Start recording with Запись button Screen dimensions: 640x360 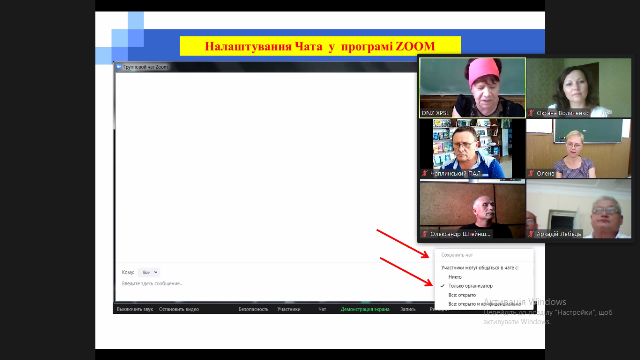(408, 309)
